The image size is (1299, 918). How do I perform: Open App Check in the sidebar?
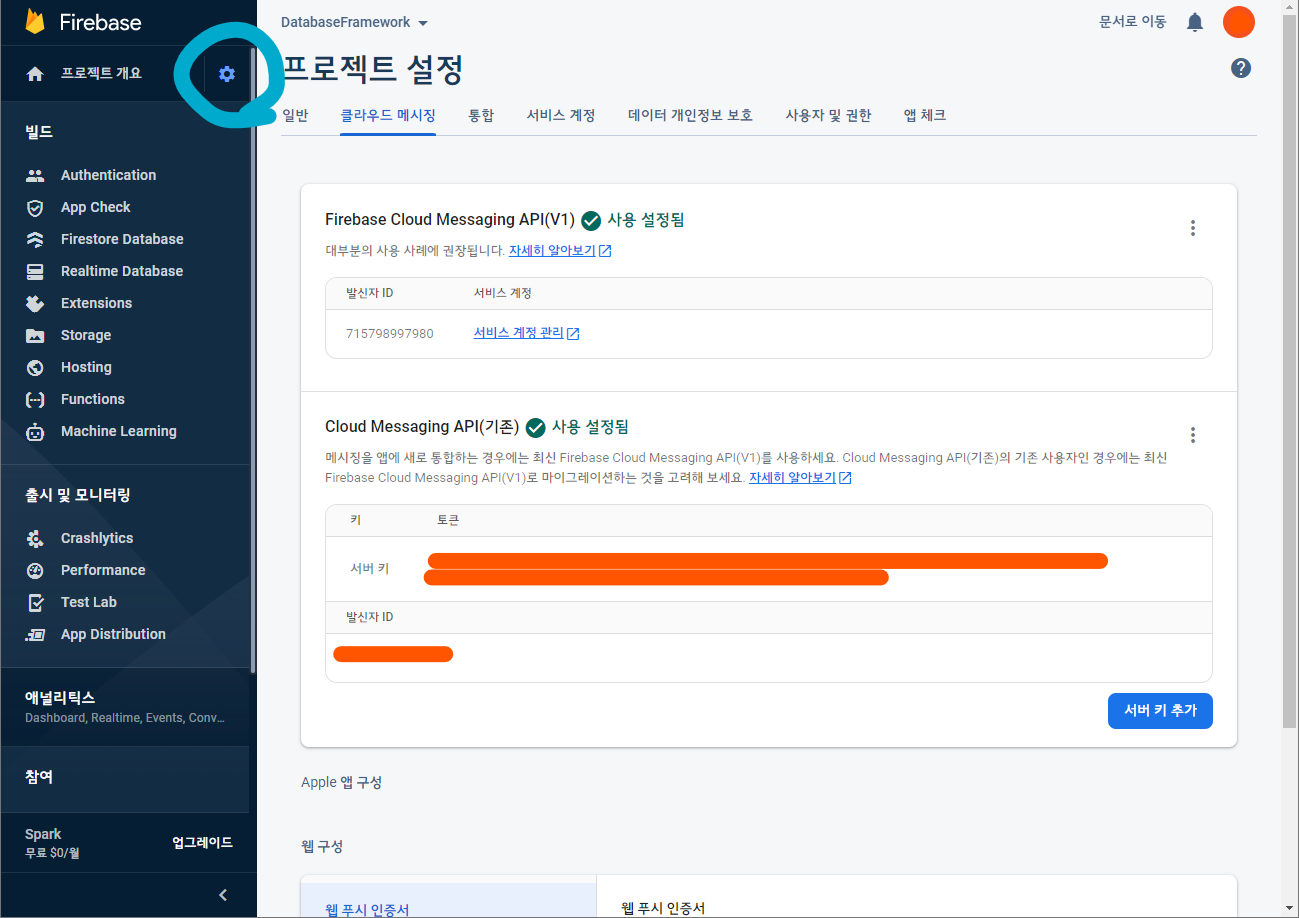pyautogui.click(x=96, y=207)
